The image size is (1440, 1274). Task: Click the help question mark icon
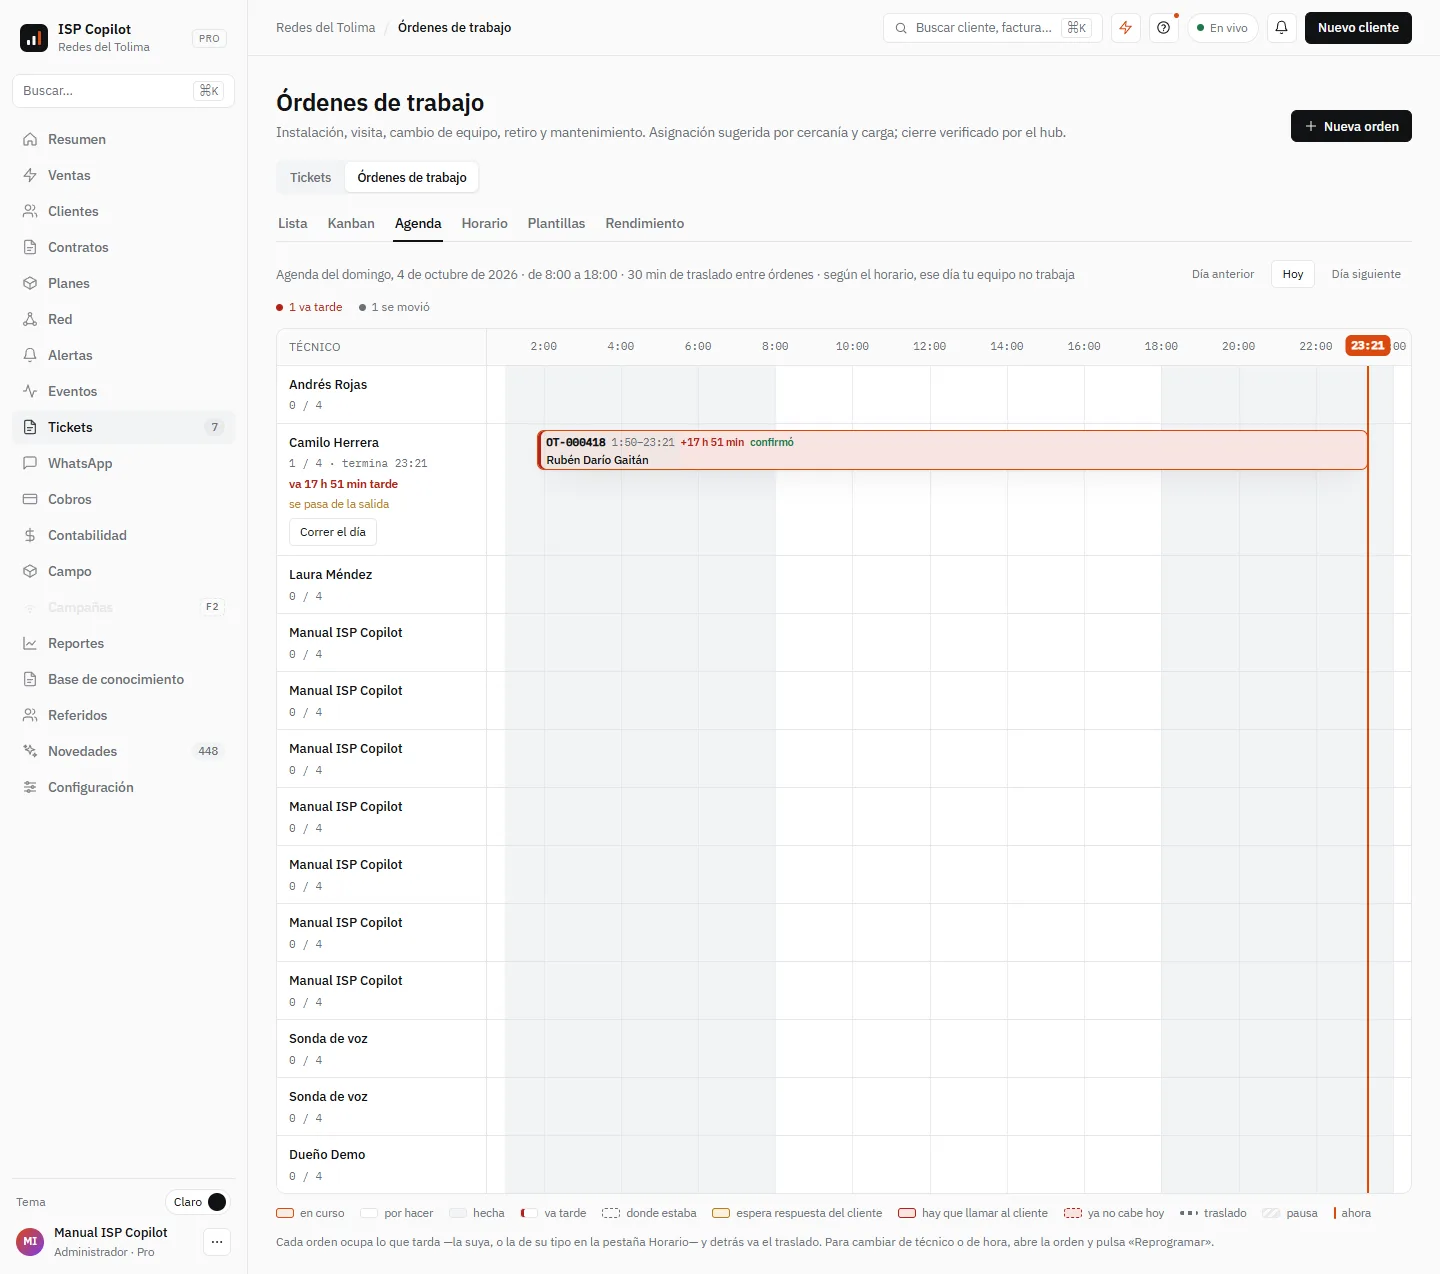(1163, 28)
